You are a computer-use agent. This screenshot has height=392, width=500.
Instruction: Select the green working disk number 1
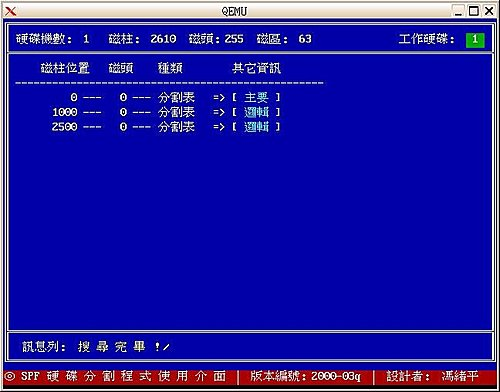coord(475,39)
